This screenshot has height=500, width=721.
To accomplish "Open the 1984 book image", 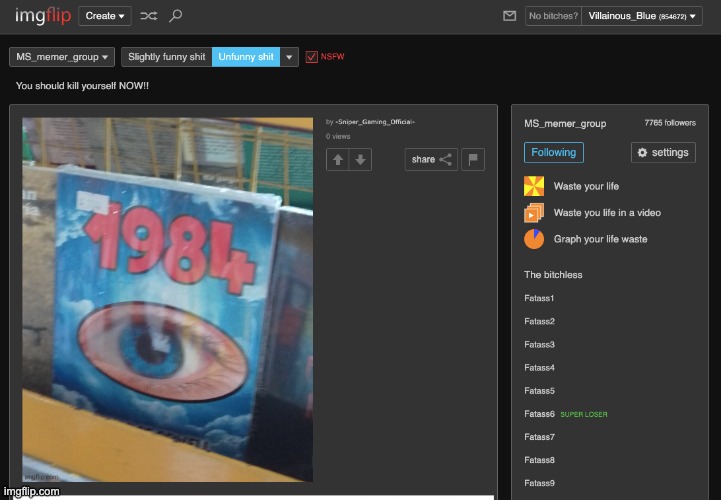I will 168,299.
